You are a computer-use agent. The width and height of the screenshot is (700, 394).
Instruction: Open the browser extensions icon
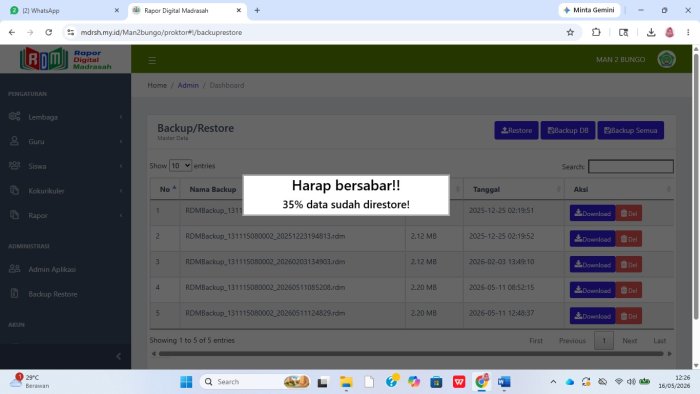tap(596, 32)
